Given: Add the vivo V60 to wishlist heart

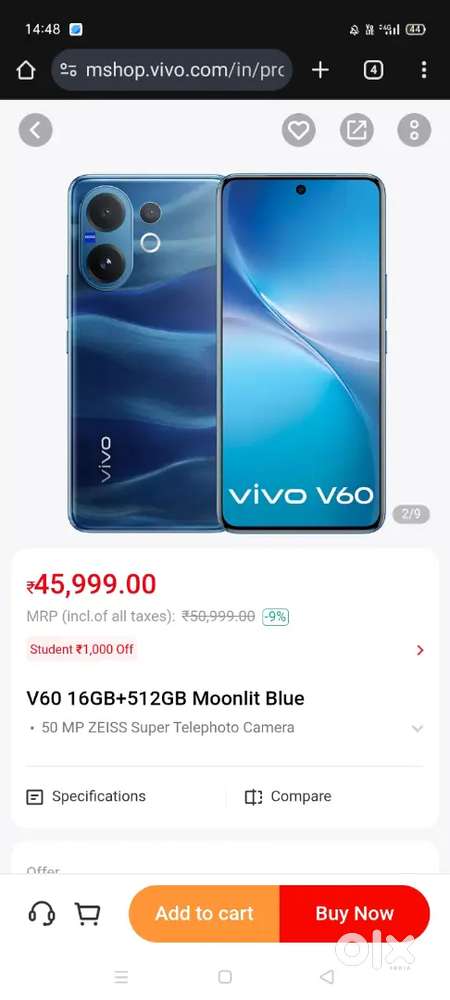Looking at the screenshot, I should point(298,131).
